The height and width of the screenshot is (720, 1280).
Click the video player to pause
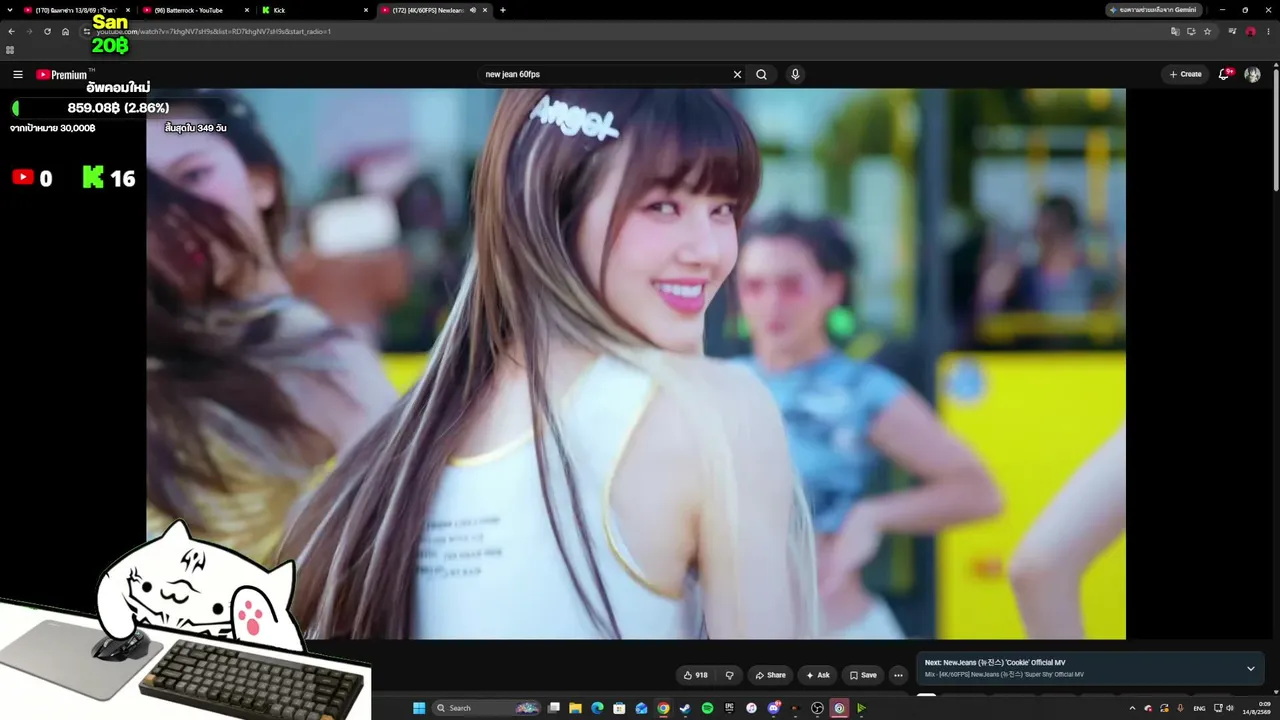point(636,363)
